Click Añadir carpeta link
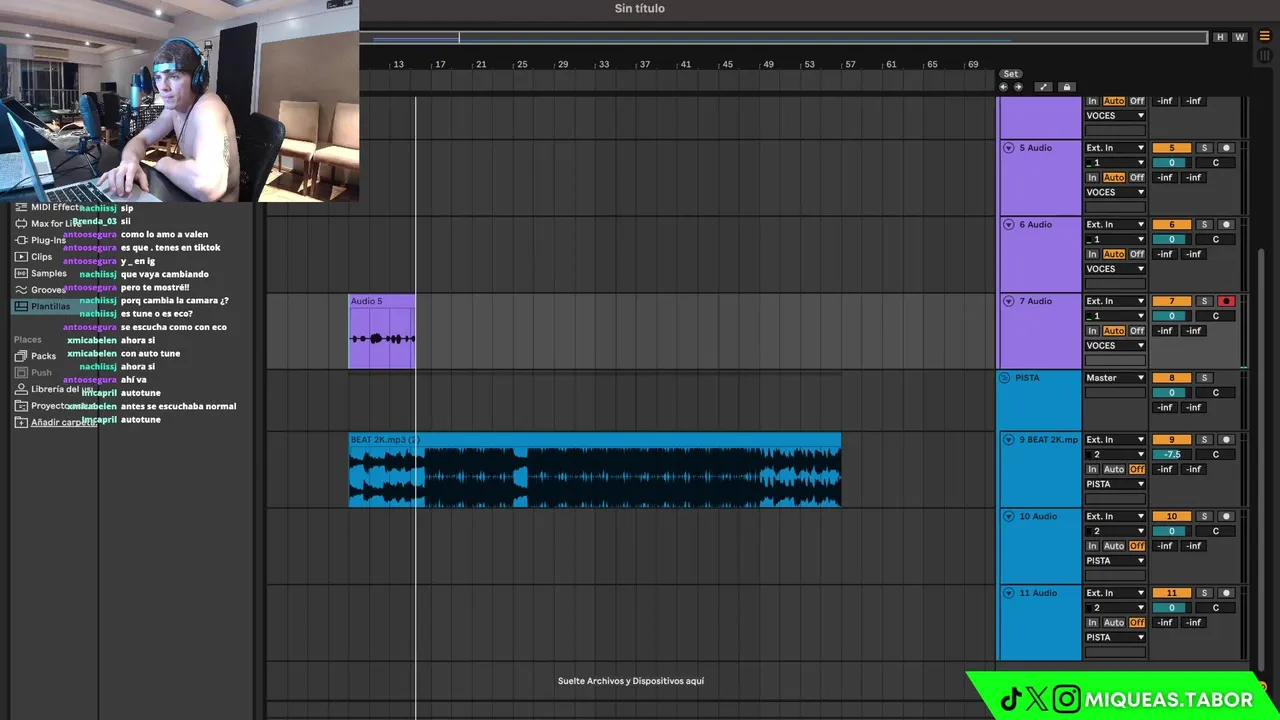 click(63, 422)
